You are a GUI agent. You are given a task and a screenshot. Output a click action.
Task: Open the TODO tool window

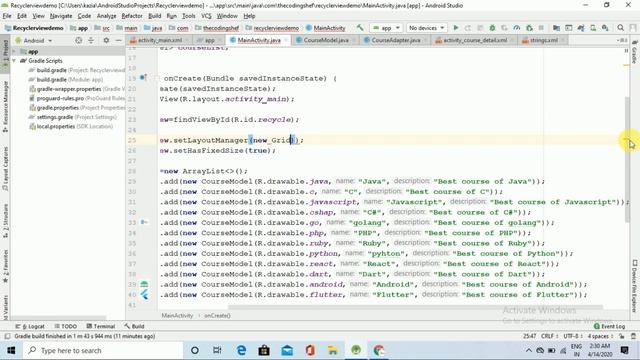[65, 326]
